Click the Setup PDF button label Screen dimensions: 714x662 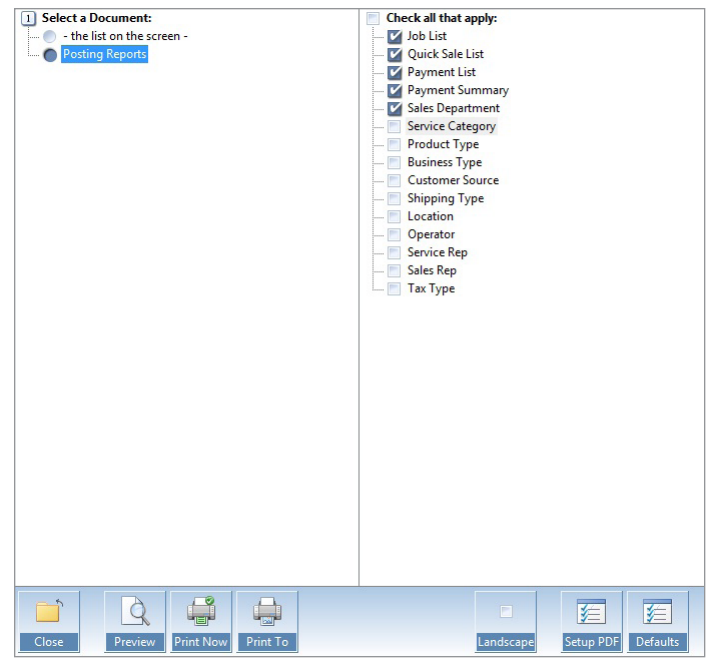tap(592, 642)
